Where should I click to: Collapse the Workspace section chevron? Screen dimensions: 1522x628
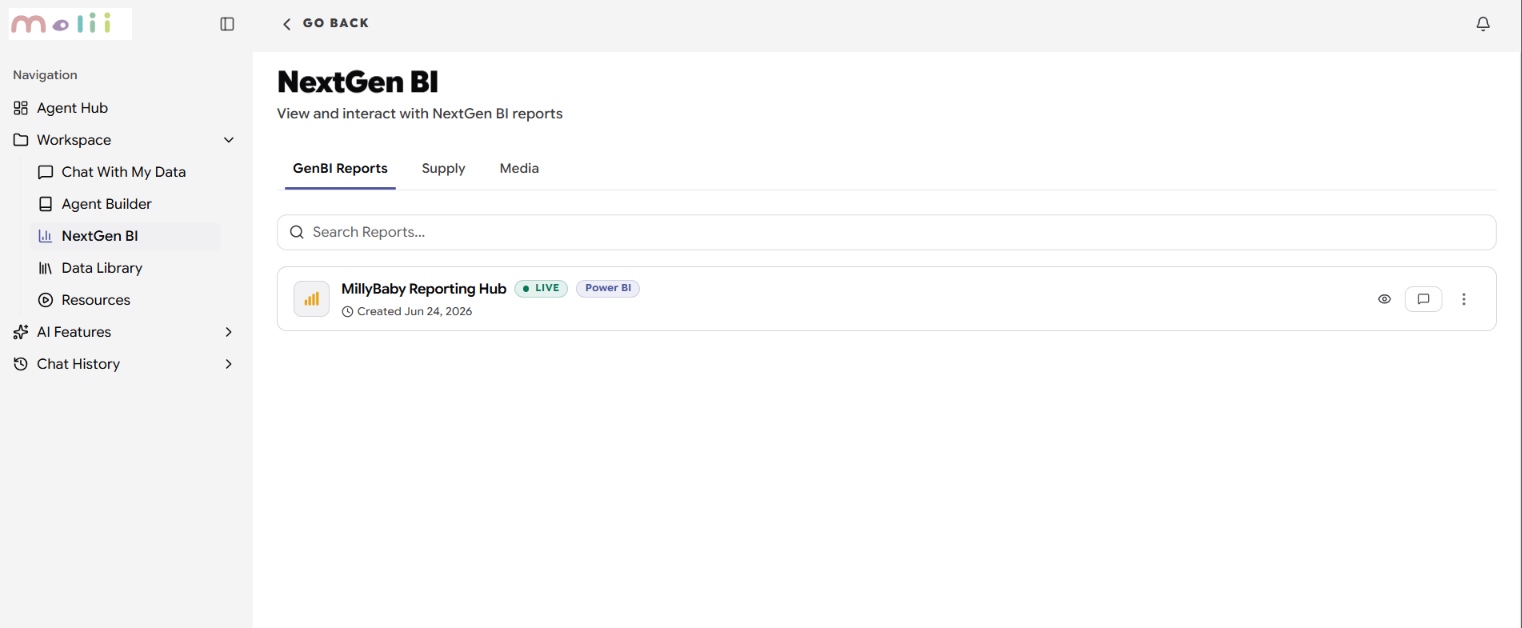pyautogui.click(x=228, y=140)
